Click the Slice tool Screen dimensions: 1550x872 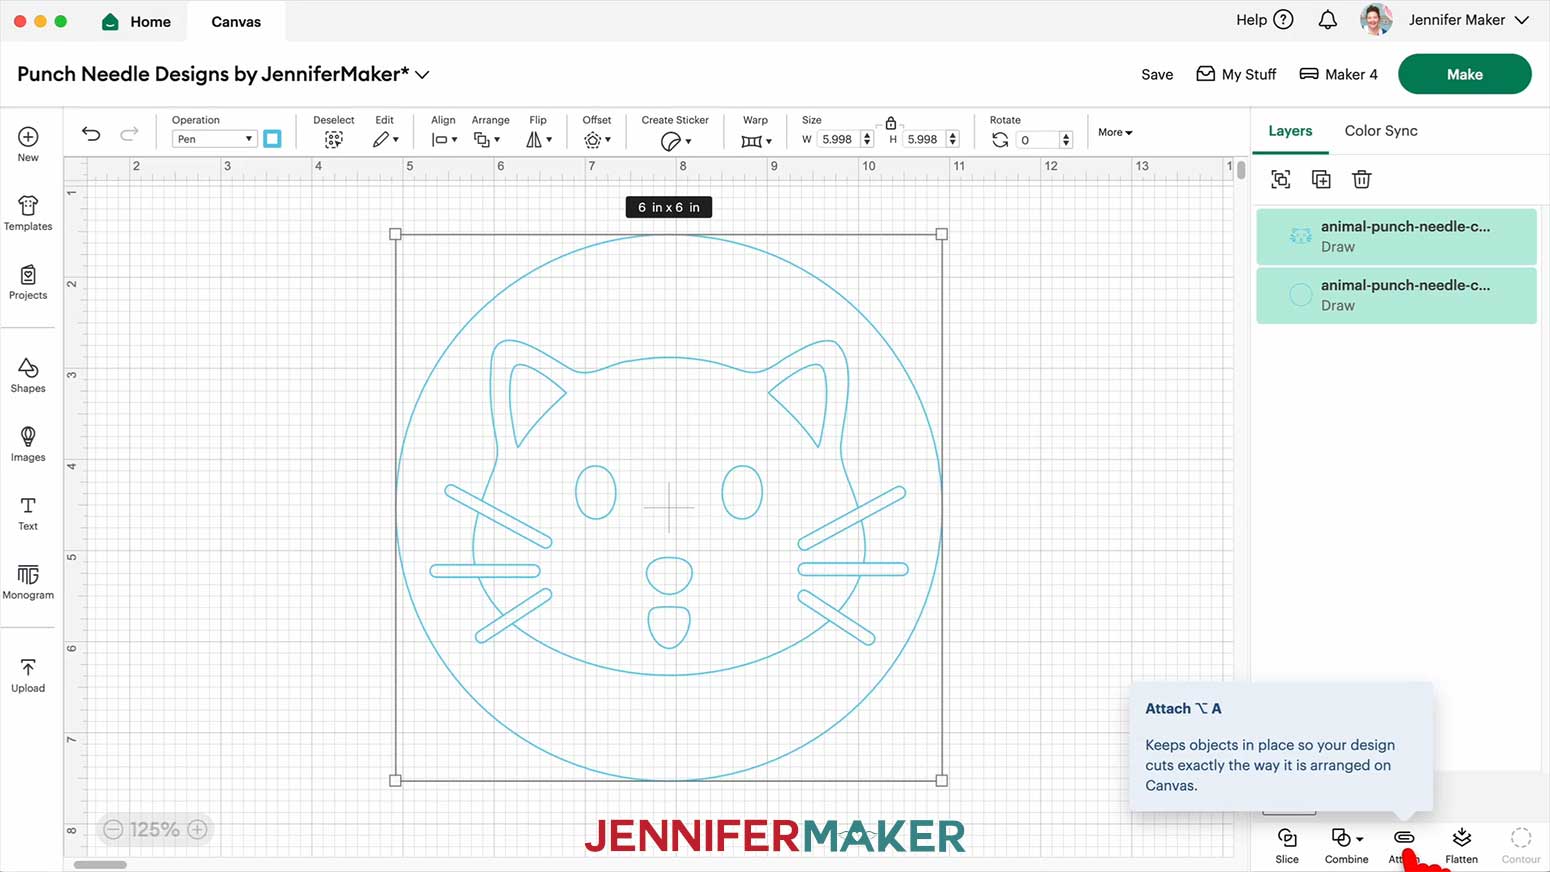(1287, 845)
